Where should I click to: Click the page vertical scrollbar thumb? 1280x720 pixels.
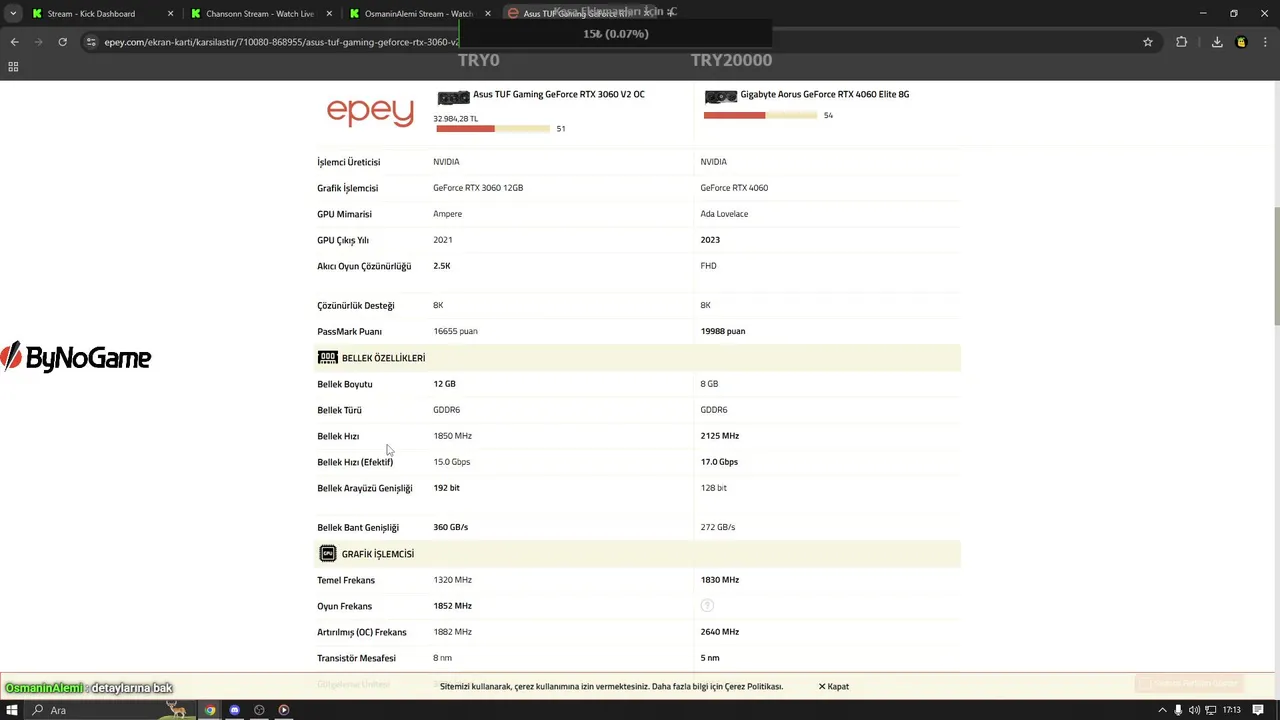click(x=1275, y=265)
